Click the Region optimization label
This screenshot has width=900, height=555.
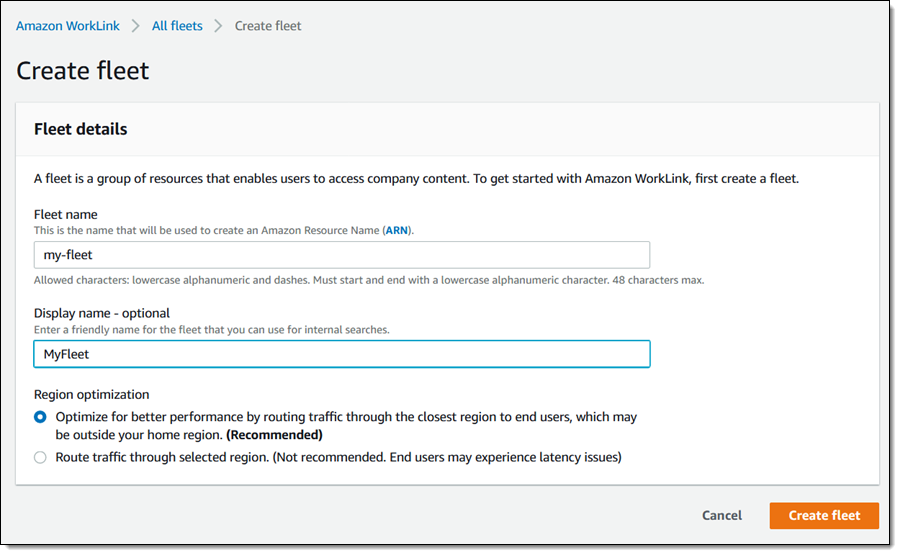91,395
